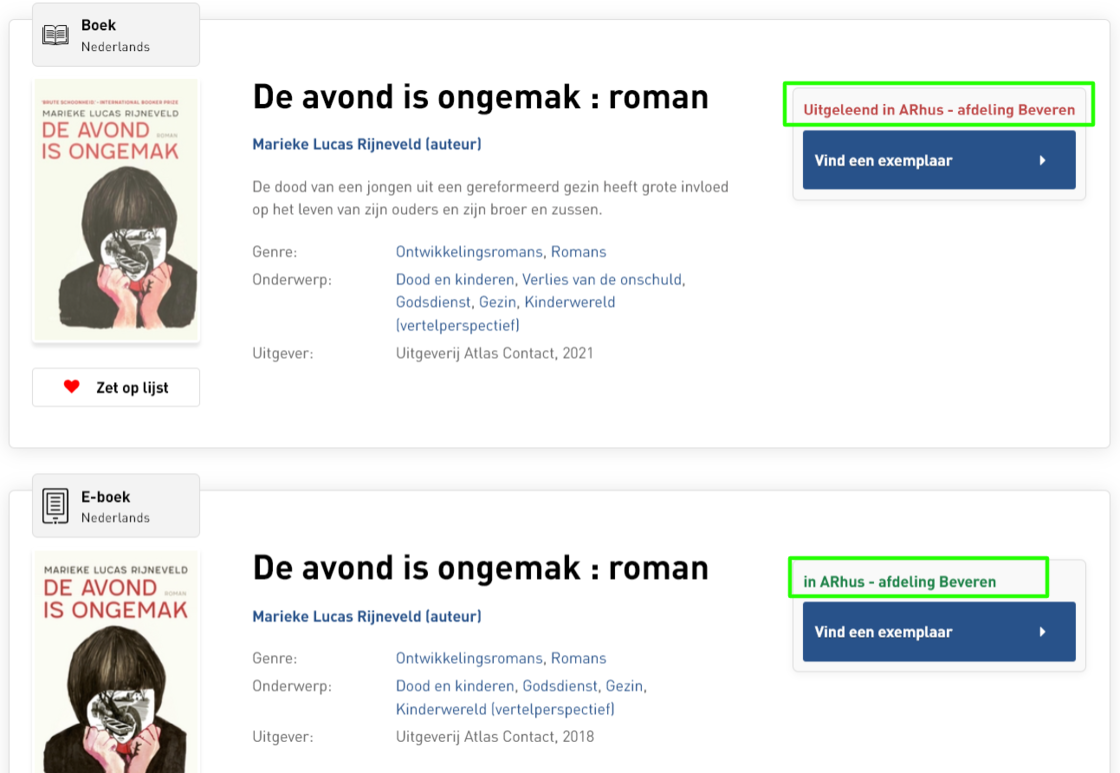This screenshot has height=773, width=1120.
Task: Open subject Kinderwereld (vertelperspectief) in the E-boek card
Action: [505, 709]
